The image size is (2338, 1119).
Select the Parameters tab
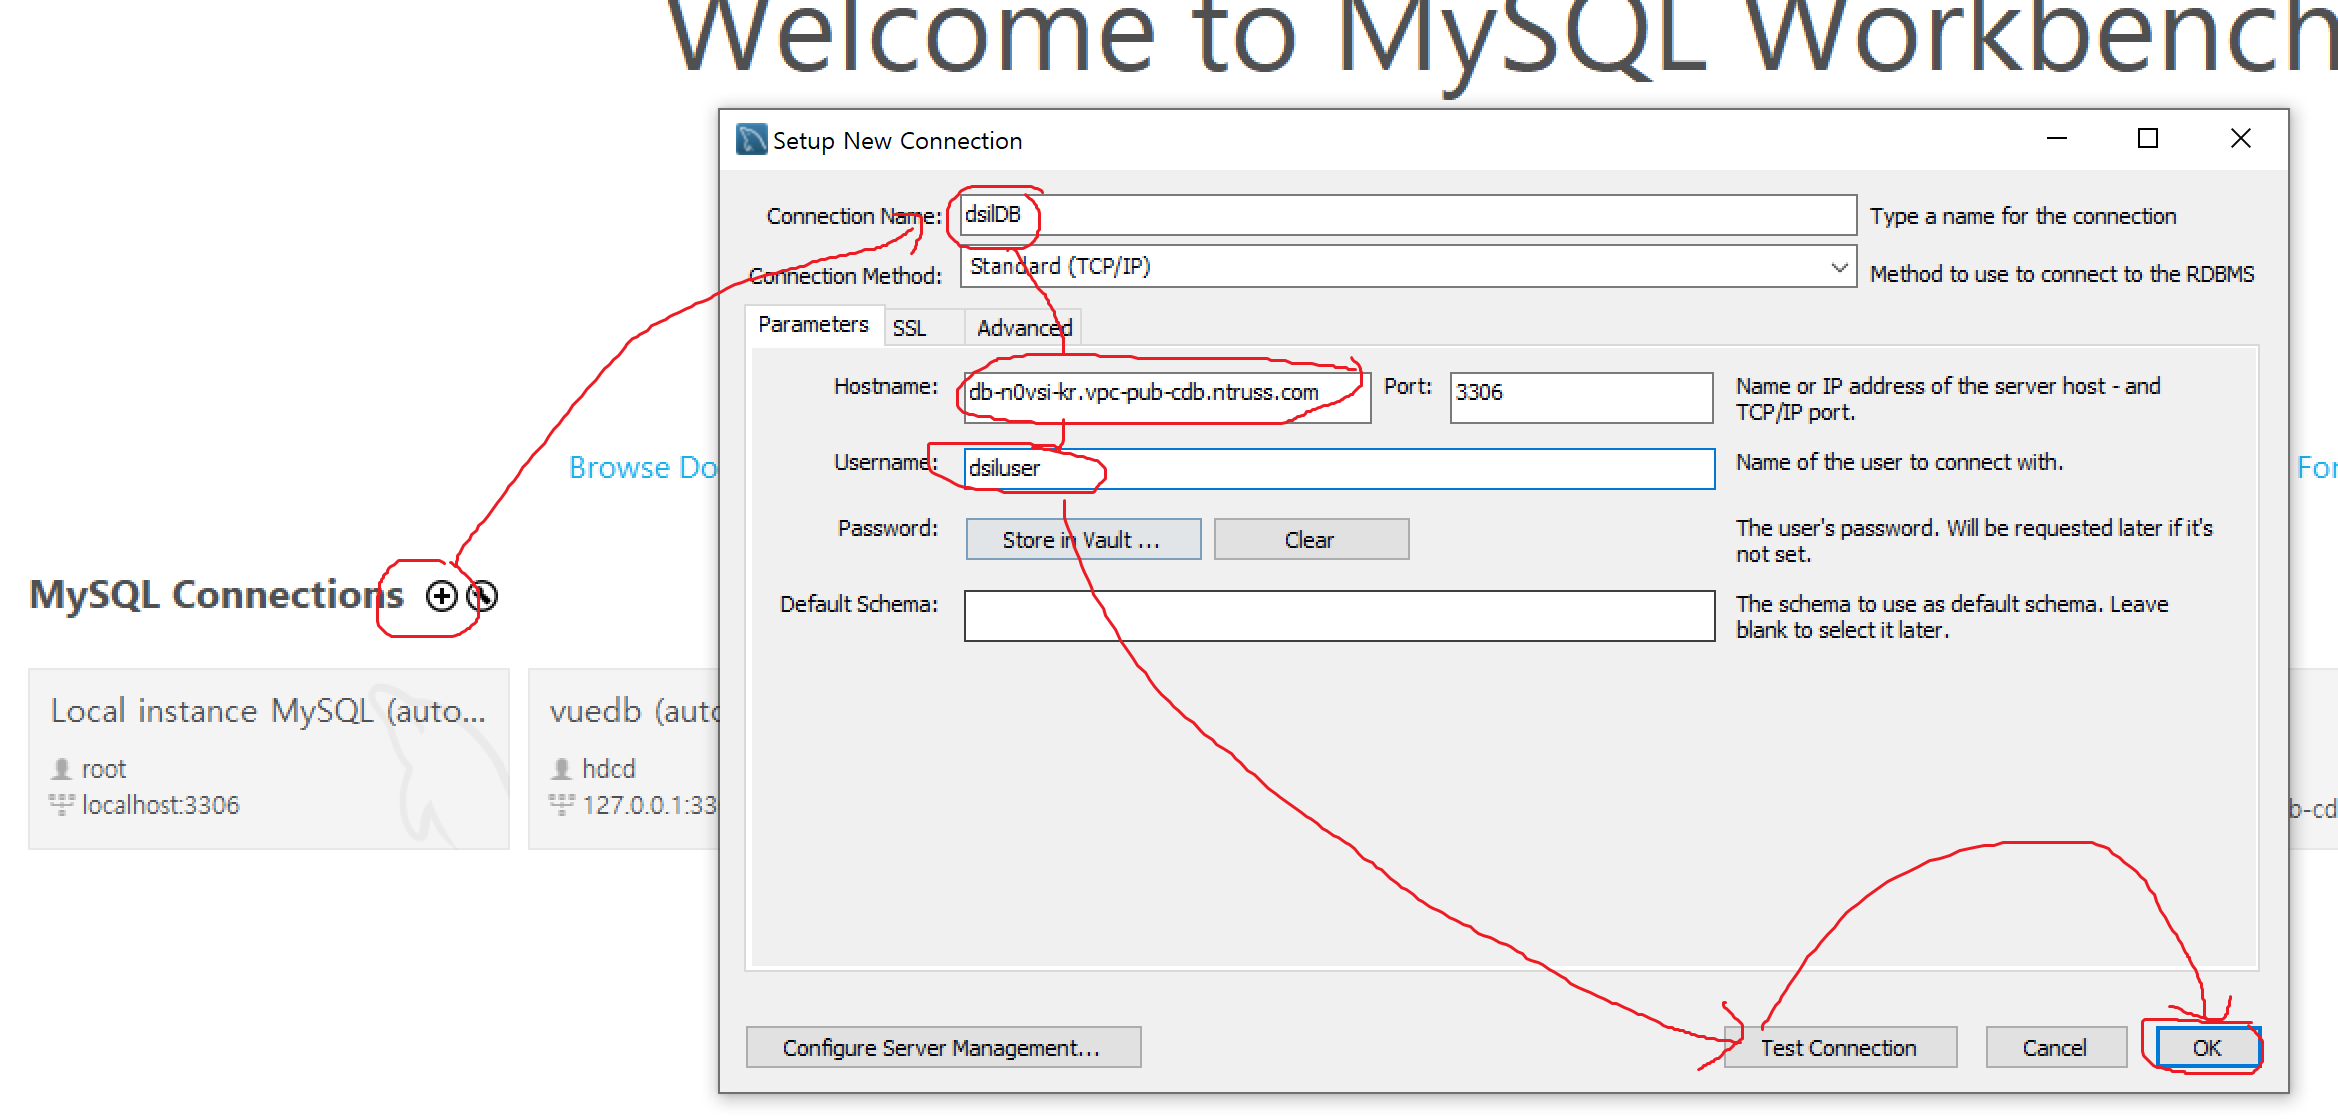(813, 325)
